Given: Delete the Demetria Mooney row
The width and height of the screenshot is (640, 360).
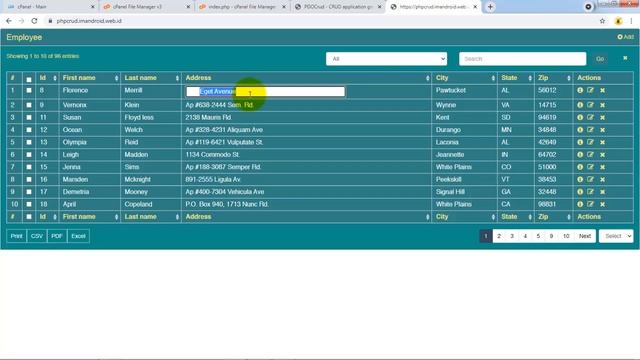Looking at the screenshot, I should point(602,192).
